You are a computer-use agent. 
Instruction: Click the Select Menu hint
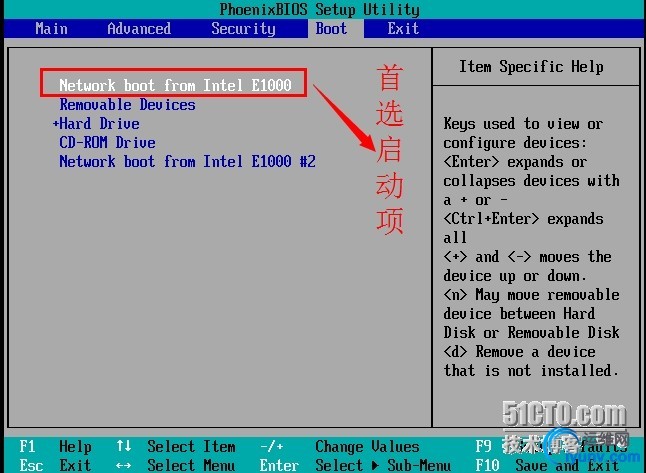click(192, 465)
